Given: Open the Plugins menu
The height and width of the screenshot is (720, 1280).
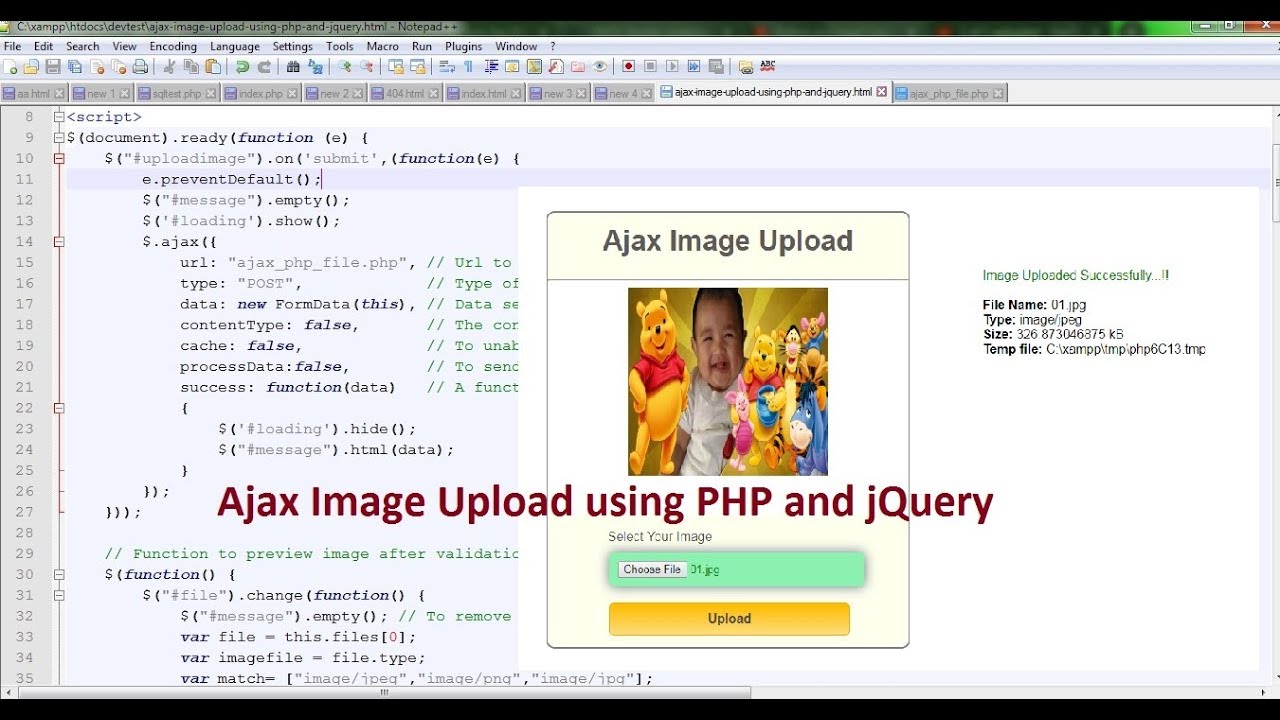Looking at the screenshot, I should pos(463,46).
